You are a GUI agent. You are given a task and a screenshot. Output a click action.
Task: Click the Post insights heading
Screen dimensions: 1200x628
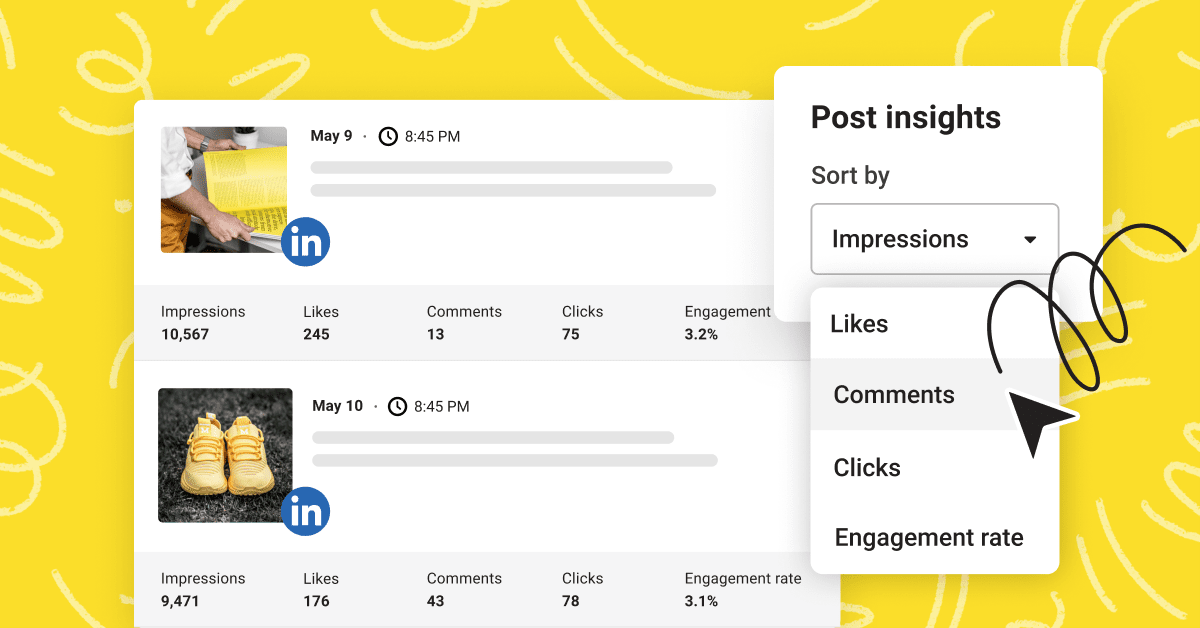pos(905,117)
